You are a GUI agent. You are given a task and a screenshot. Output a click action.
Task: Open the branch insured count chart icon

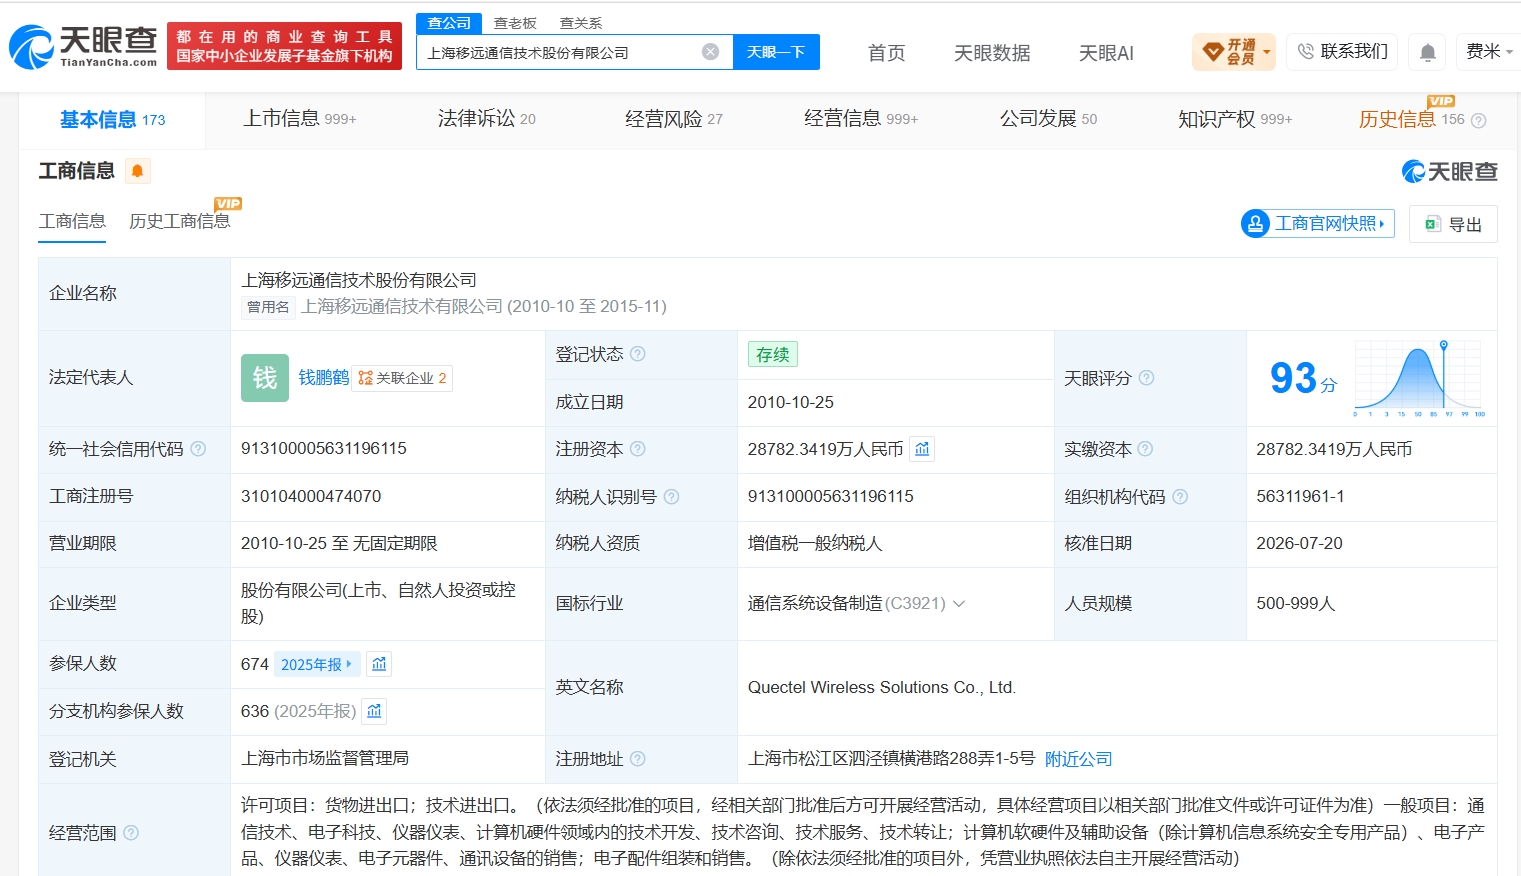click(x=374, y=711)
